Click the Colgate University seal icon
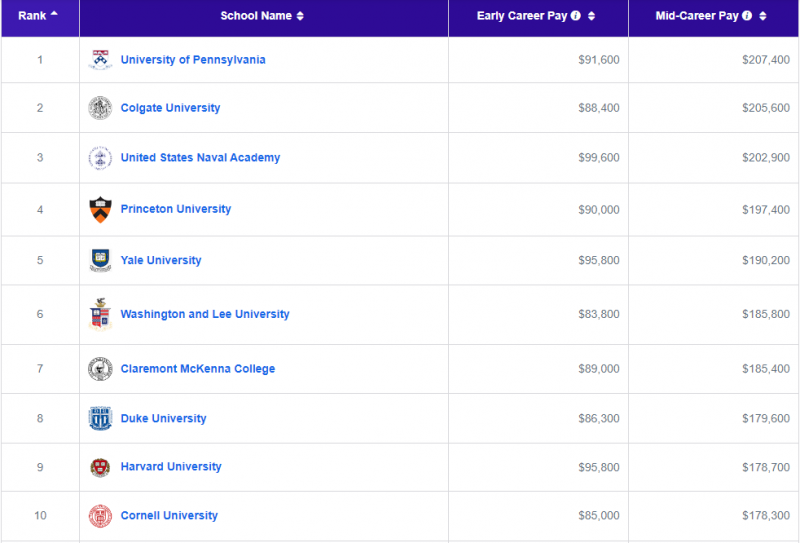800x543 pixels. 100,108
